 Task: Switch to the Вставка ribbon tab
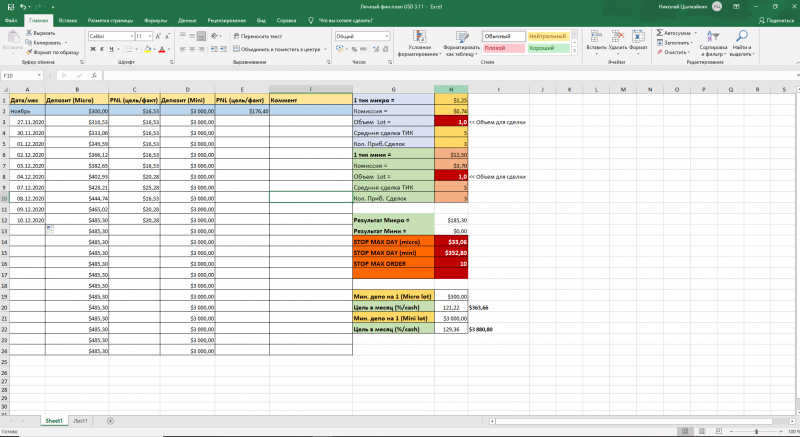point(67,20)
